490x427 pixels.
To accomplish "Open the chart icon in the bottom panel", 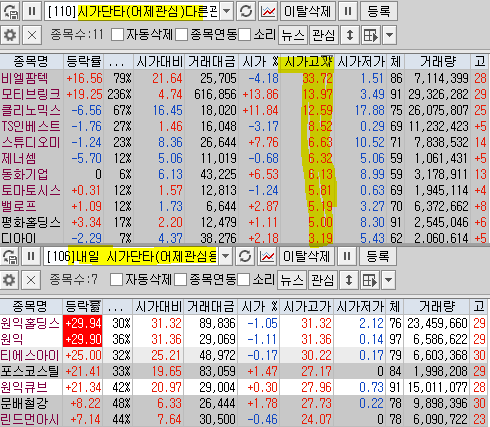I will coord(267,256).
